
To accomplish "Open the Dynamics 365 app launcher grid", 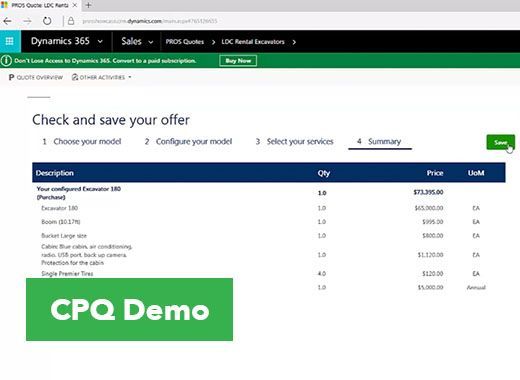I will point(10,41).
